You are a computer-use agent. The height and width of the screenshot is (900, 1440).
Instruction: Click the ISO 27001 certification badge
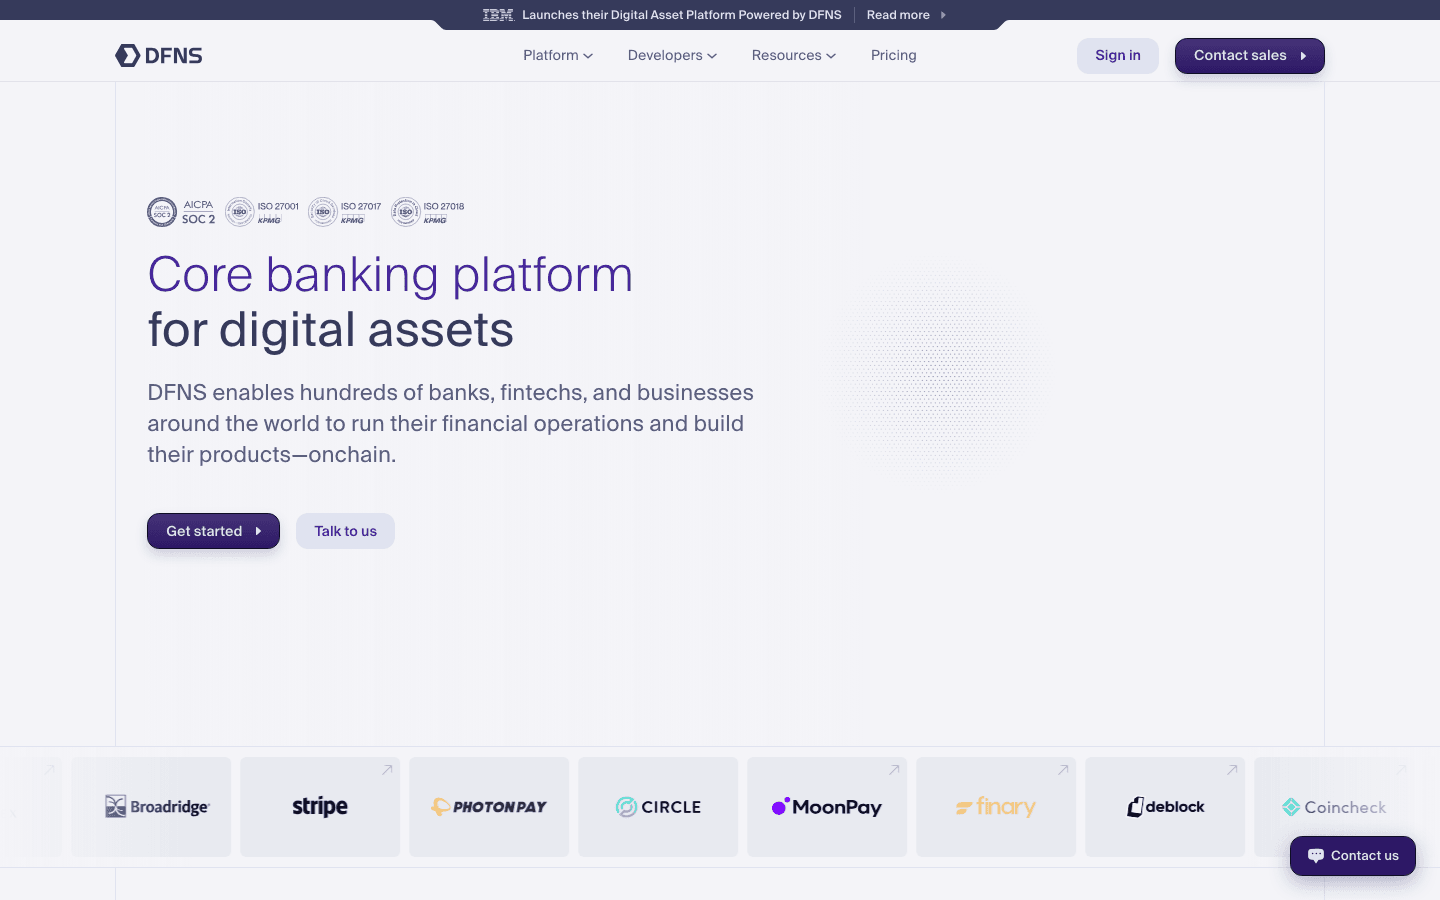[262, 212]
